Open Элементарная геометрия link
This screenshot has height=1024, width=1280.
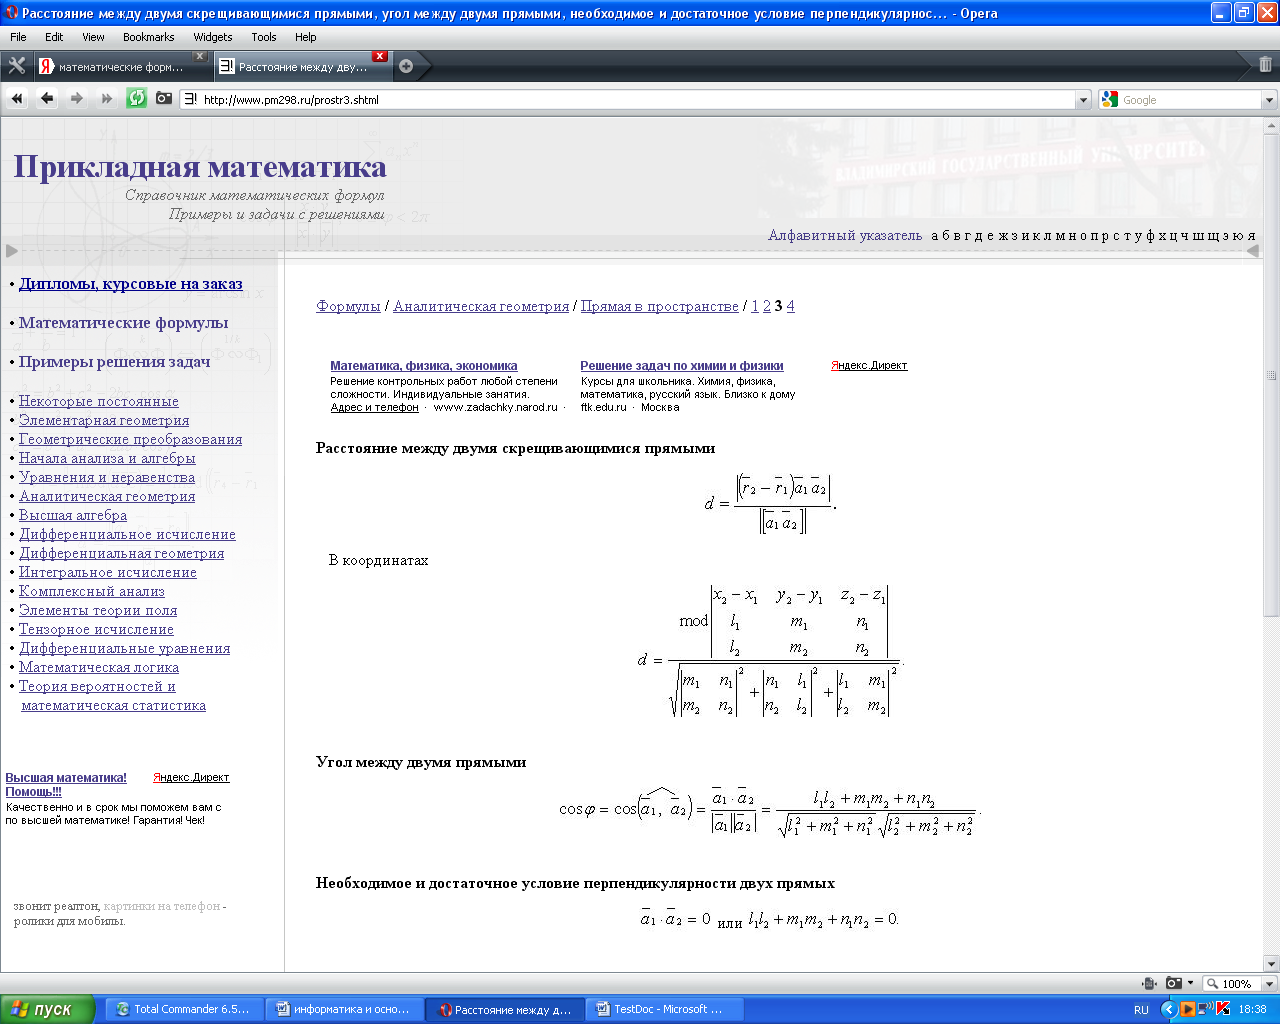pyautogui.click(x=104, y=421)
